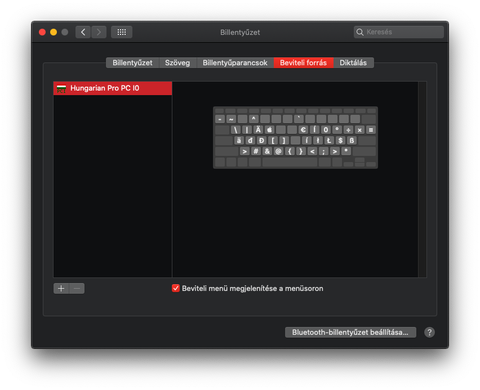The image size is (480, 390).
Task: Open the Billentyűparancsok tab
Action: click(235, 63)
